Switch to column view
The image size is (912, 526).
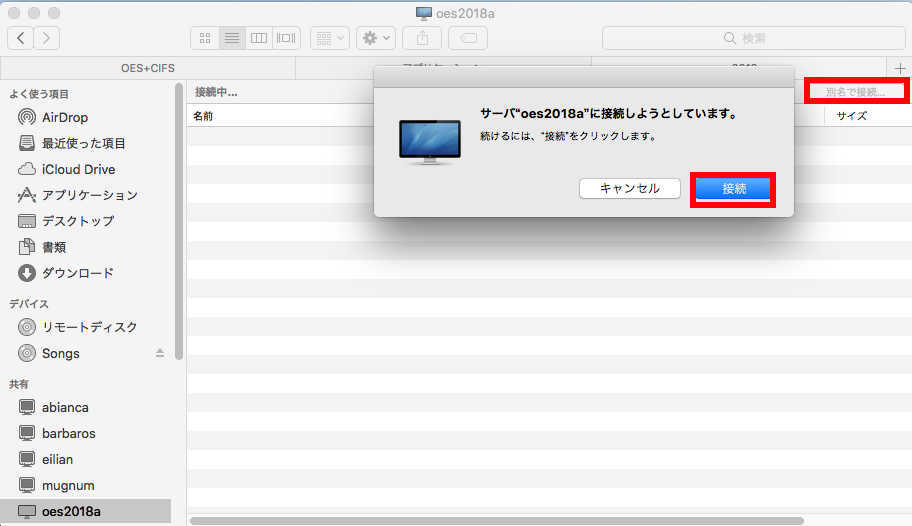tap(258, 38)
